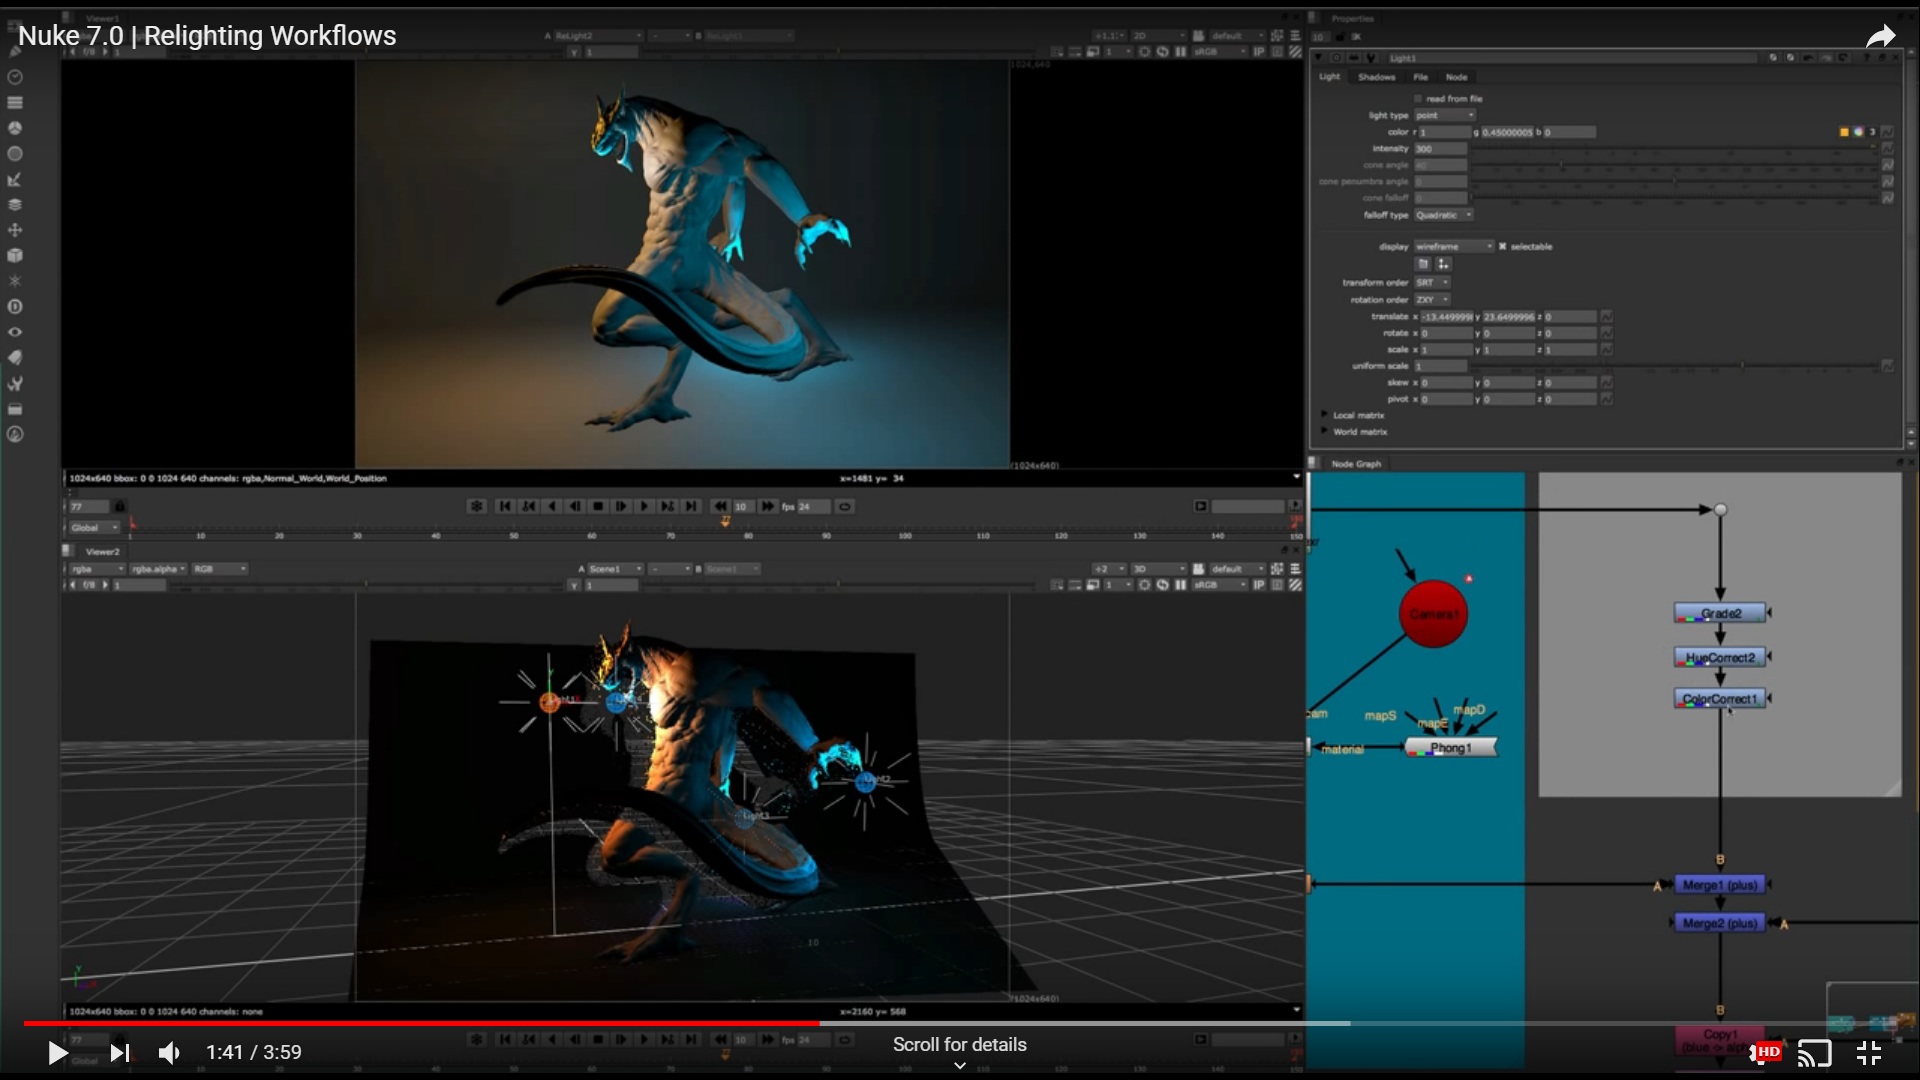Exit YouTube full screen mode
Screen dimensions: 1920x1080
click(x=1868, y=1052)
